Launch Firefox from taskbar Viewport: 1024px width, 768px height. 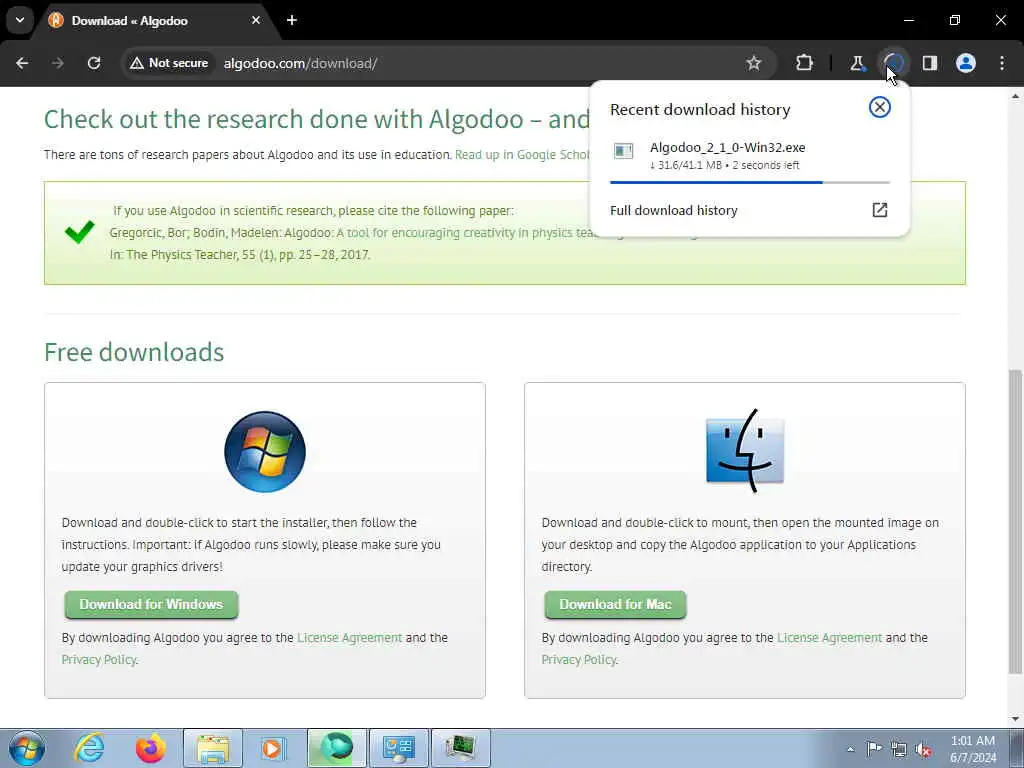pos(151,748)
